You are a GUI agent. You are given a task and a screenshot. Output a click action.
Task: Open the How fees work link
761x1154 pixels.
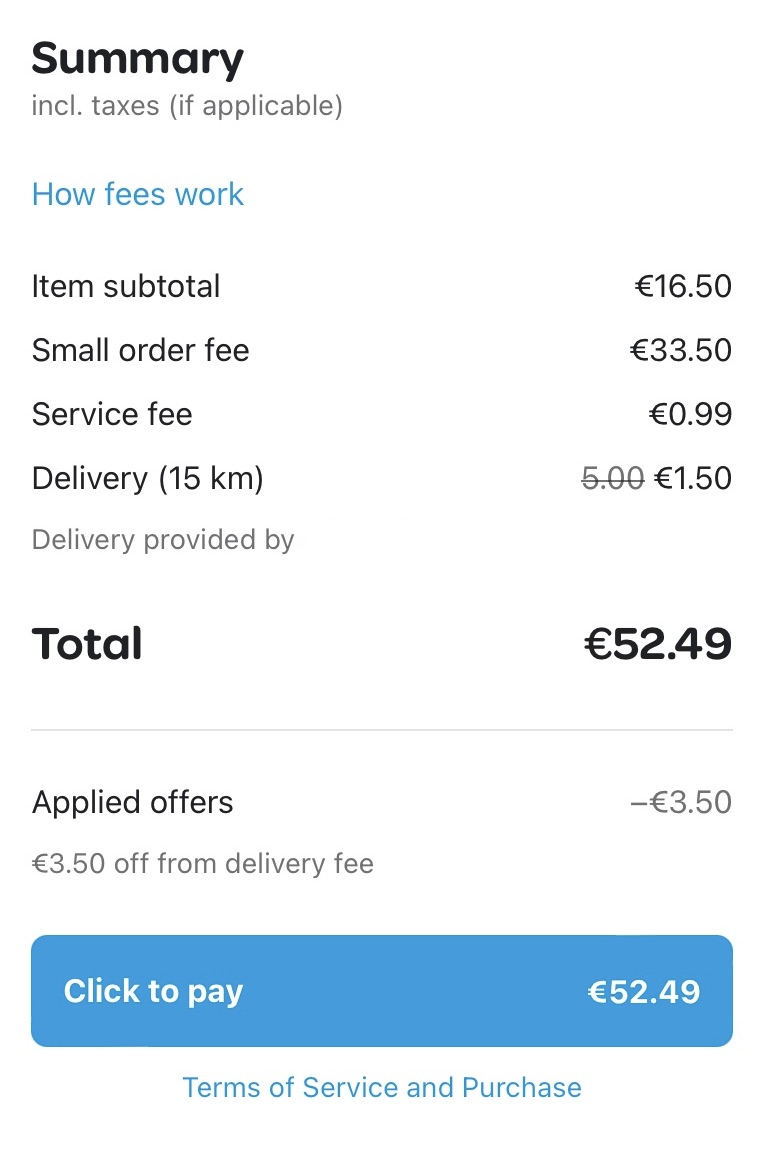click(138, 194)
